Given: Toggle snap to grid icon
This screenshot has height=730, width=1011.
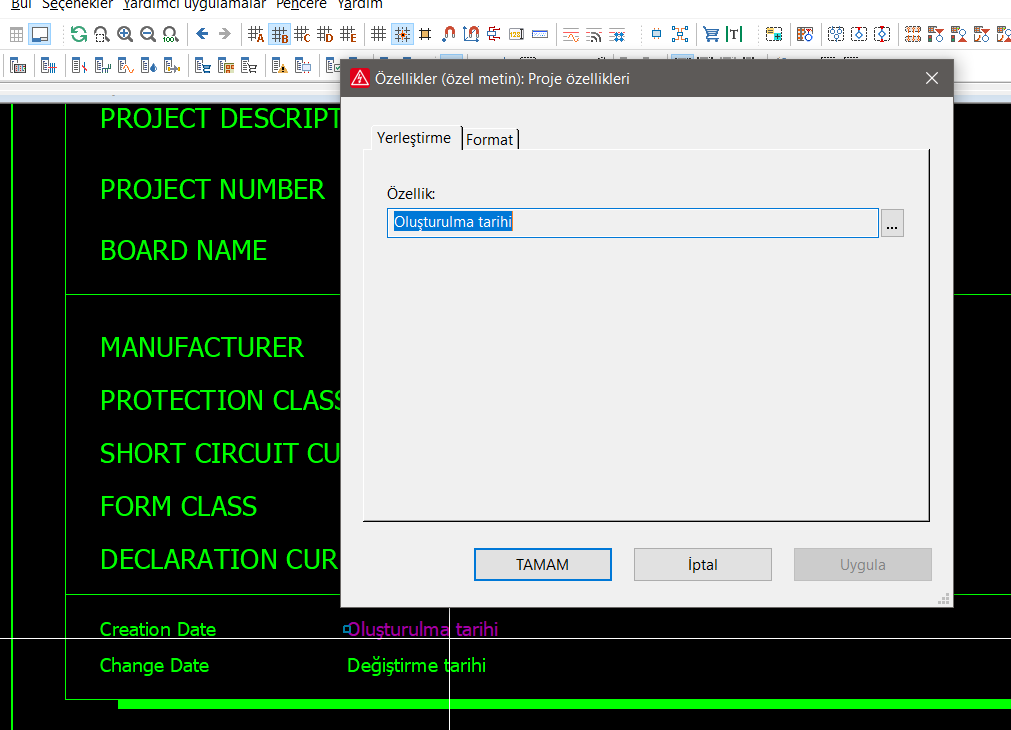Looking at the screenshot, I should click(x=402, y=34).
